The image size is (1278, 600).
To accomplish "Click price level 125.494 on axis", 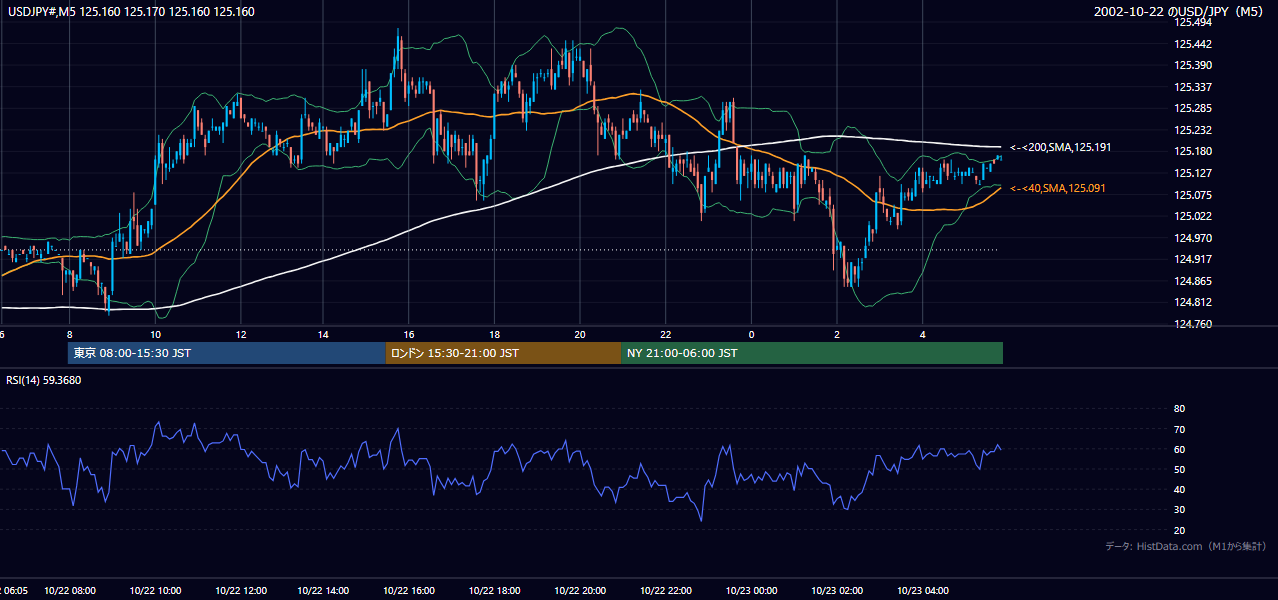I will coord(1192,22).
